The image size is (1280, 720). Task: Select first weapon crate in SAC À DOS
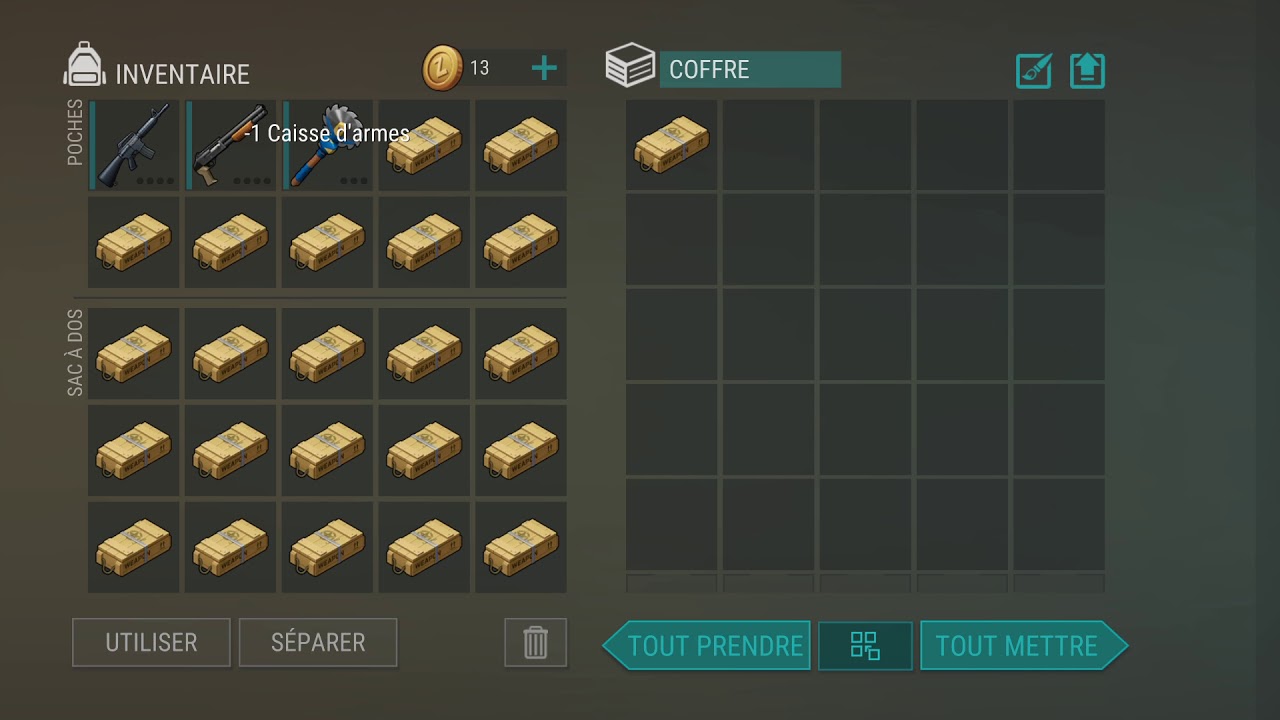tap(134, 353)
